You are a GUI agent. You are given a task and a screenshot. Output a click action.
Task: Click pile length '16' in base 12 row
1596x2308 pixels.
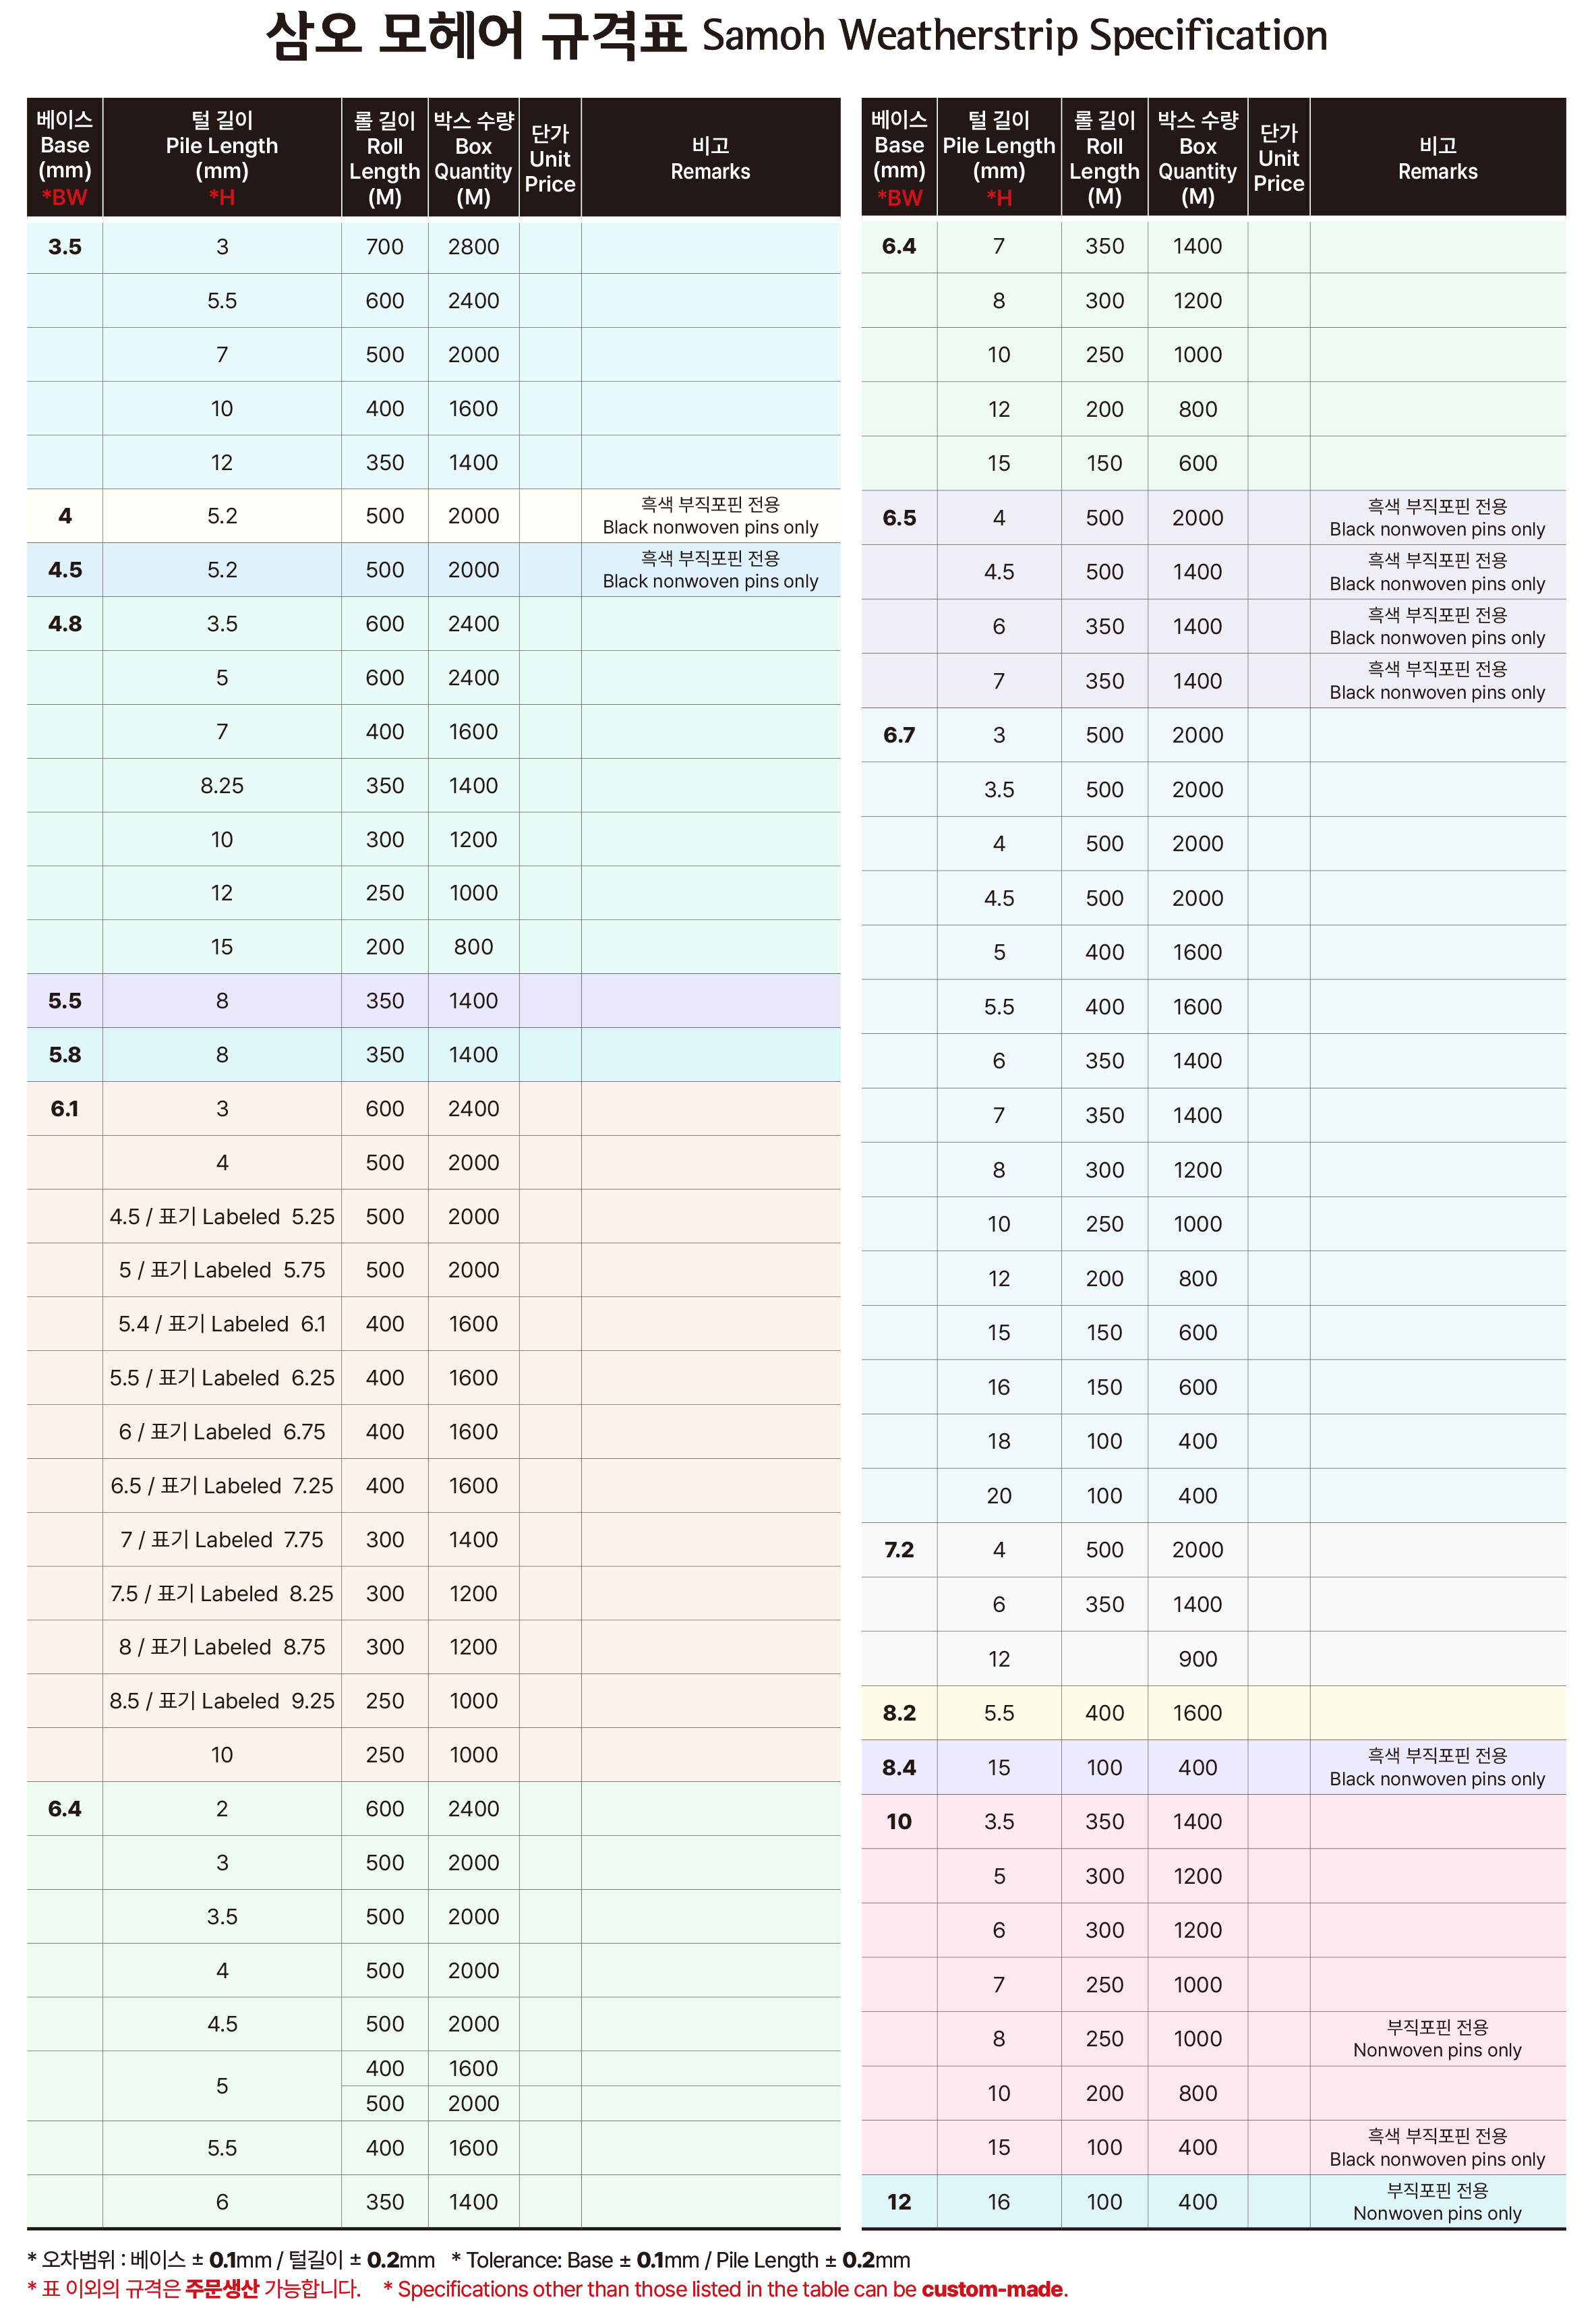pyautogui.click(x=999, y=2202)
